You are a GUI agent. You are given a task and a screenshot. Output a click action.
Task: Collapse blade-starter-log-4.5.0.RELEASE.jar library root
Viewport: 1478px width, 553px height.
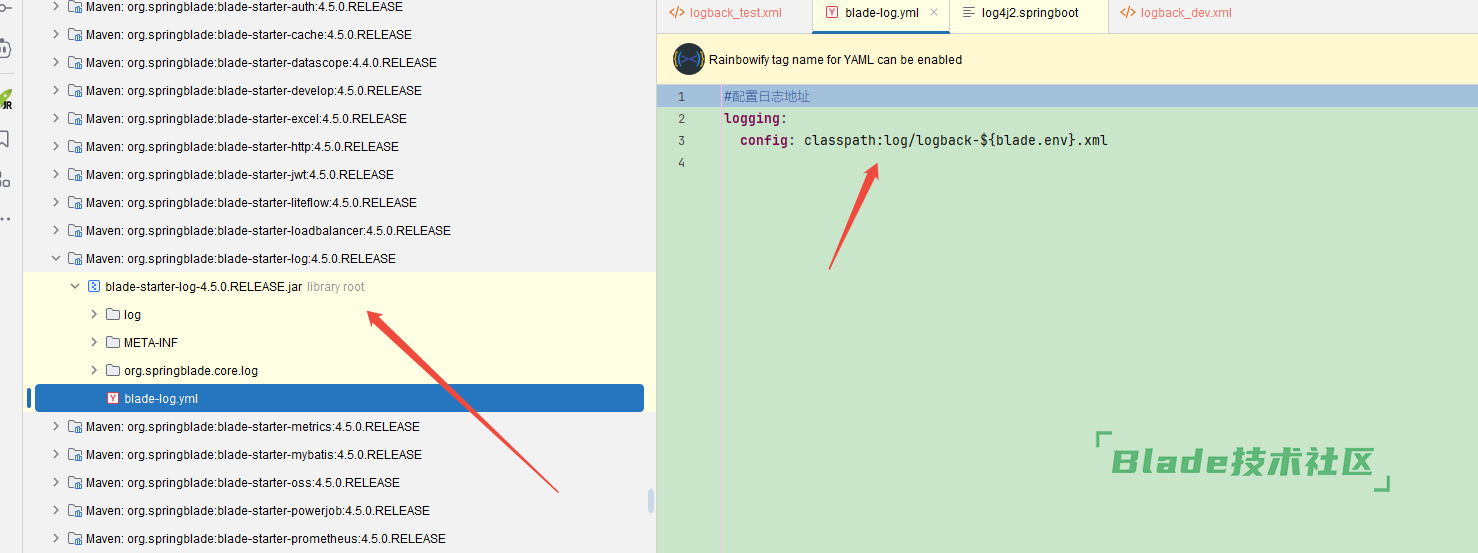(75, 286)
